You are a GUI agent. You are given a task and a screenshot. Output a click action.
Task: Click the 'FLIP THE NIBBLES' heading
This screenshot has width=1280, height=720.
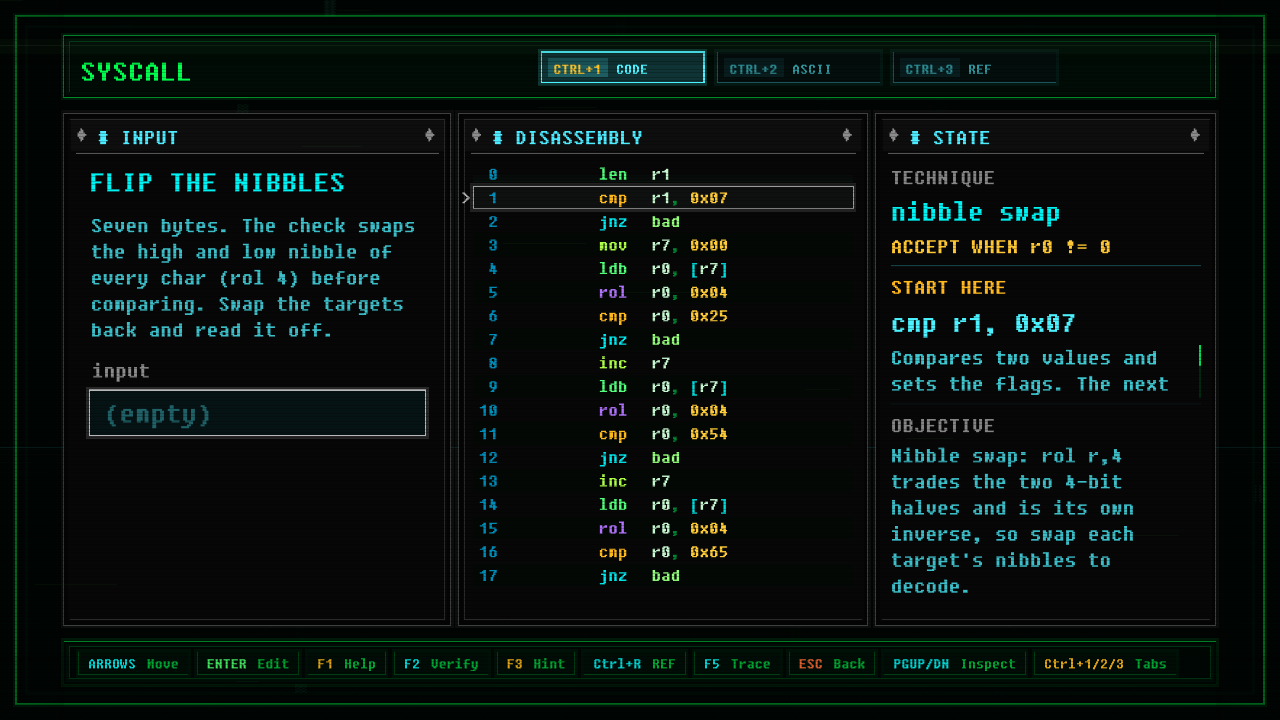[217, 183]
